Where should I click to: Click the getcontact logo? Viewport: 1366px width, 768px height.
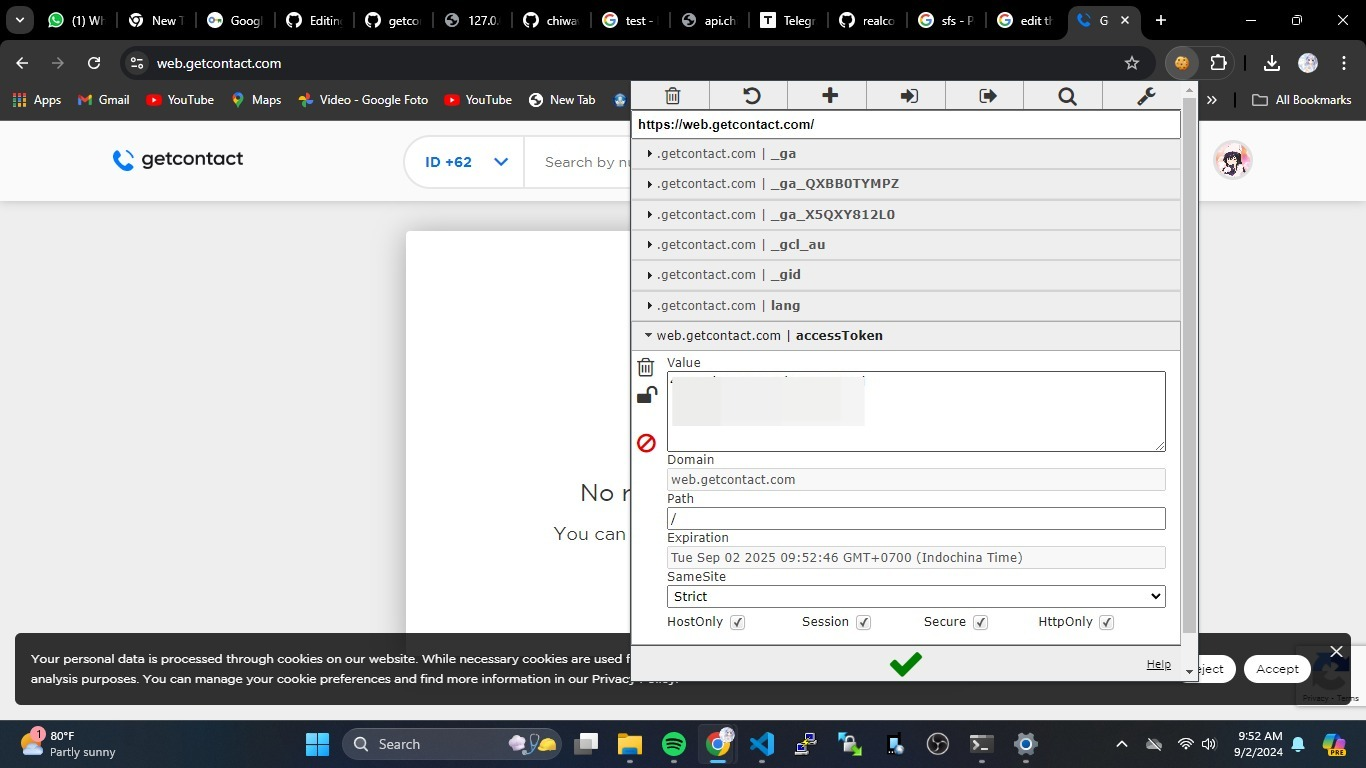(x=178, y=159)
